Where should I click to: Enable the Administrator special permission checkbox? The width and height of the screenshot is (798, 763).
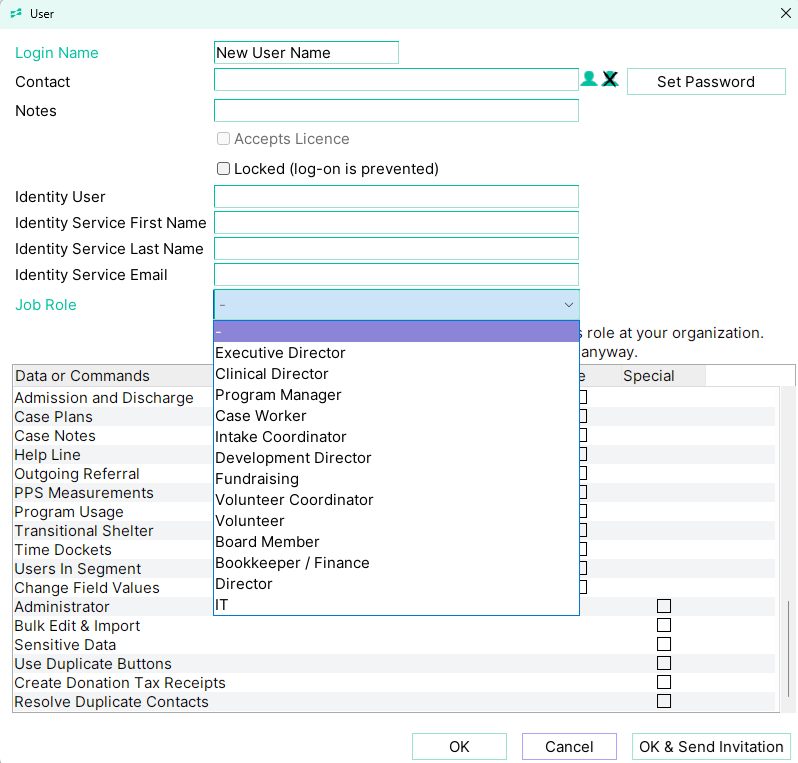pyautogui.click(x=663, y=606)
